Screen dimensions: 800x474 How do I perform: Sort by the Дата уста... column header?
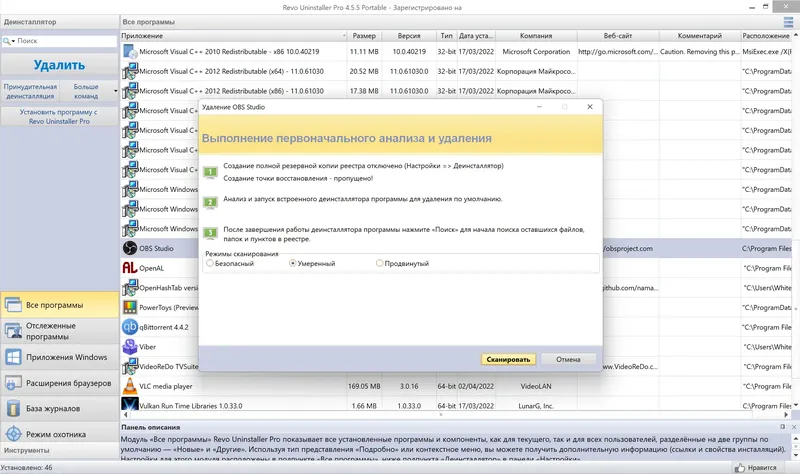click(476, 36)
